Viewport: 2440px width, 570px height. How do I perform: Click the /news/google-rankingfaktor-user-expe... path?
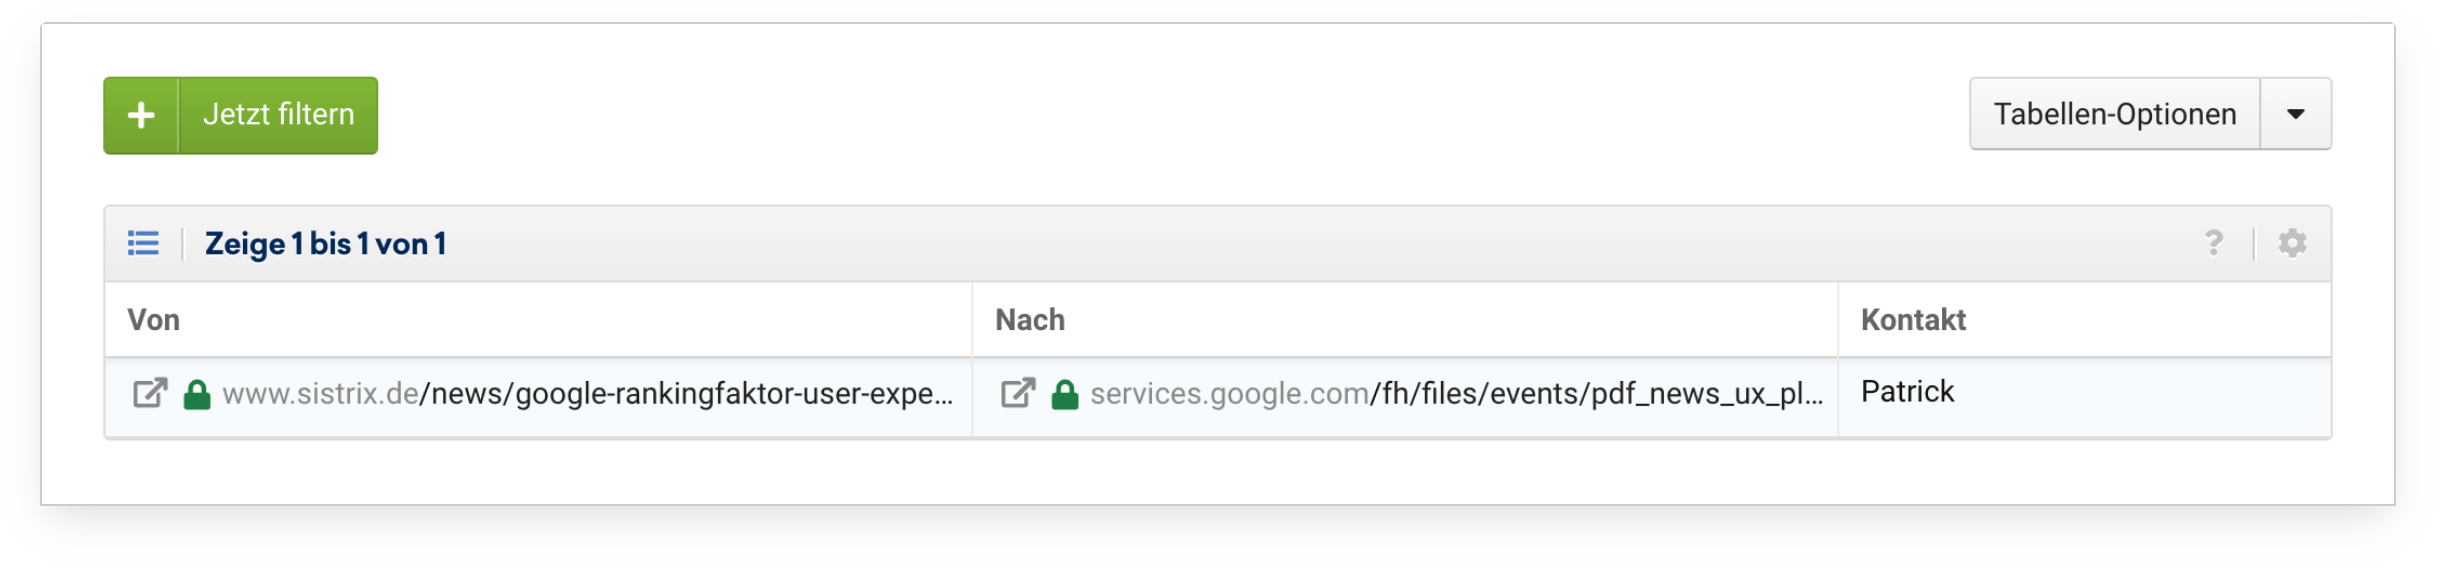point(686,394)
